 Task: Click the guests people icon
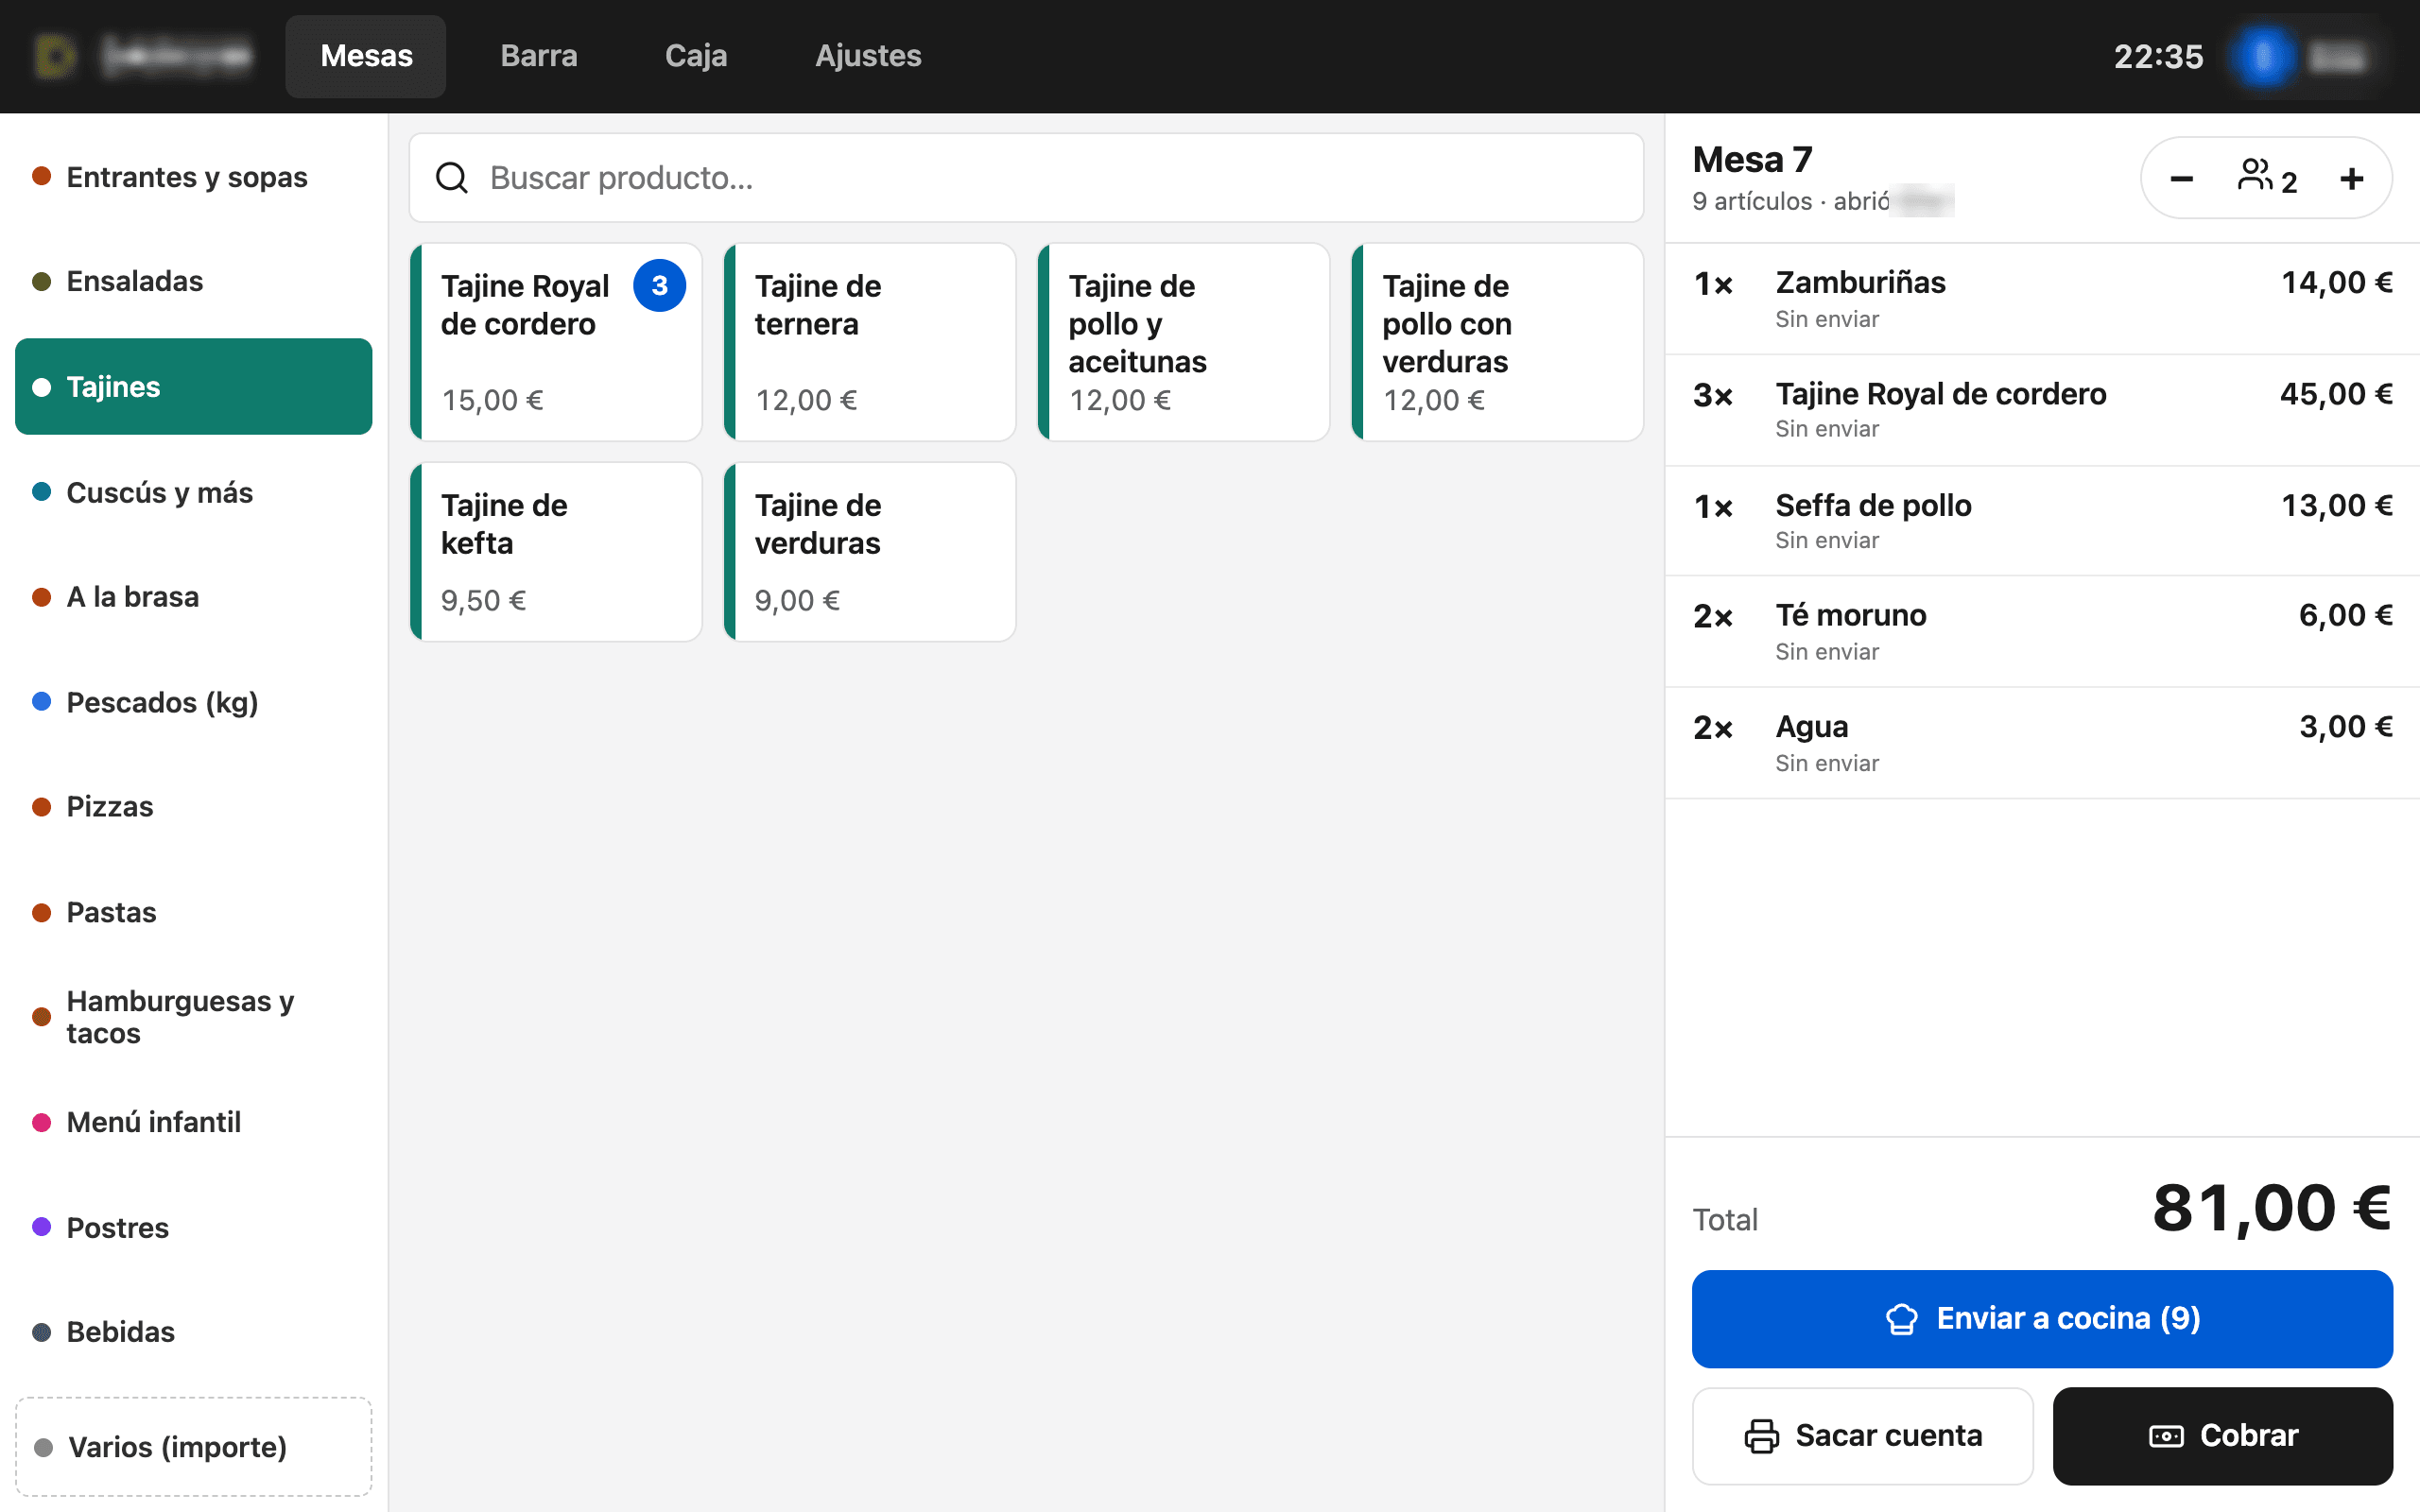[2254, 176]
